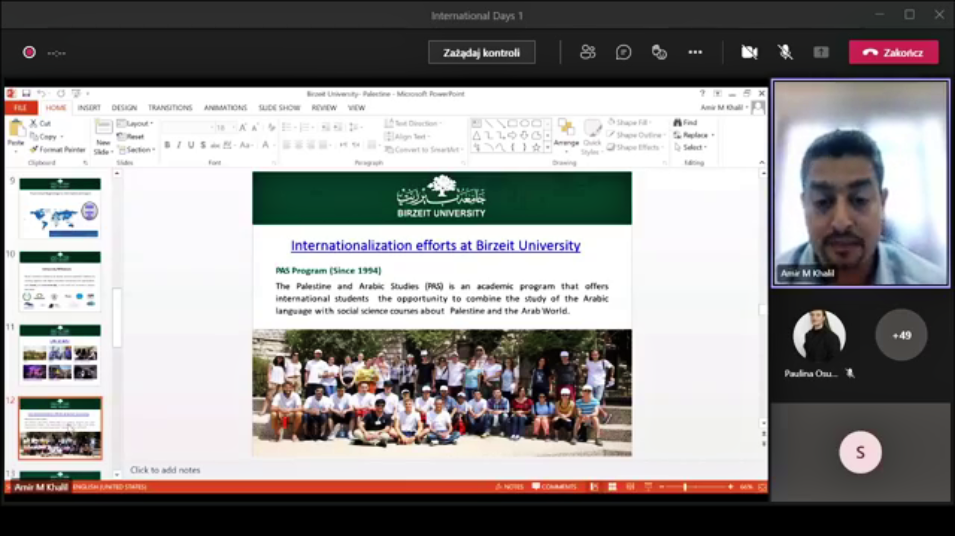The width and height of the screenshot is (955, 536).
Task: Switch to the TRANSITIONS ribbon tab
Action: pyautogui.click(x=170, y=108)
